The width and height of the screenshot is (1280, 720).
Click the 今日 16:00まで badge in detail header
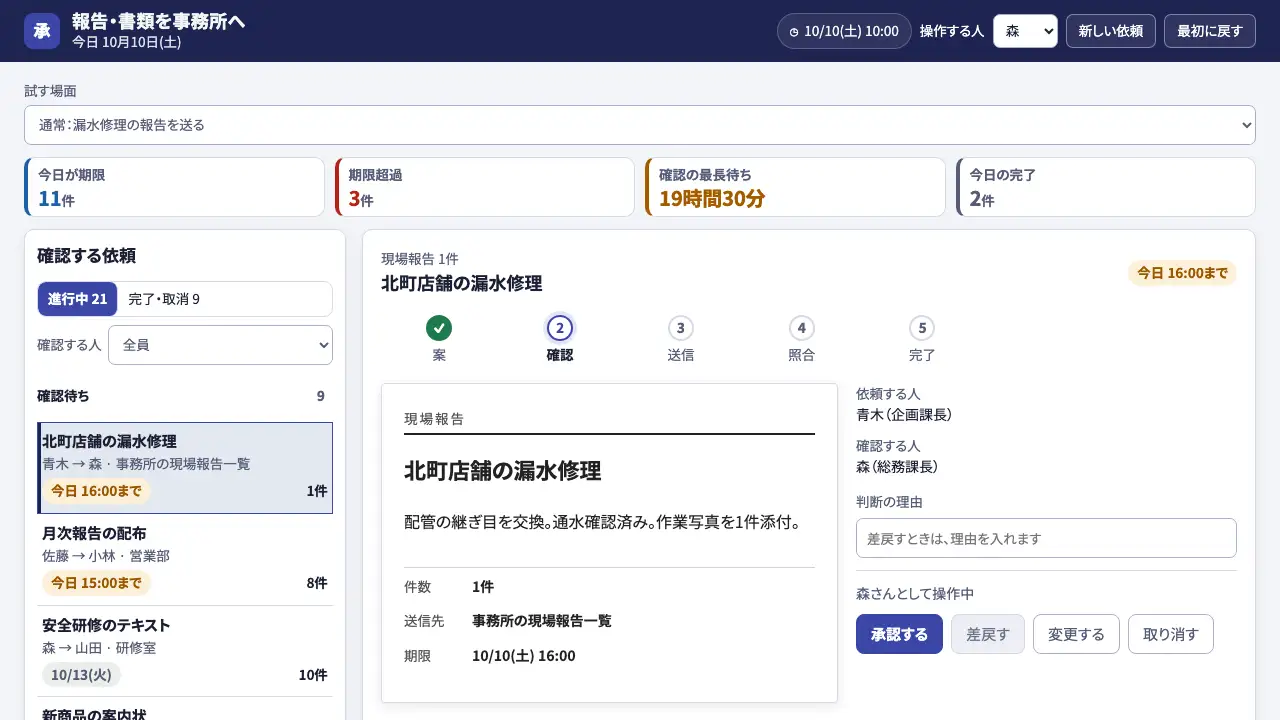coord(1182,273)
